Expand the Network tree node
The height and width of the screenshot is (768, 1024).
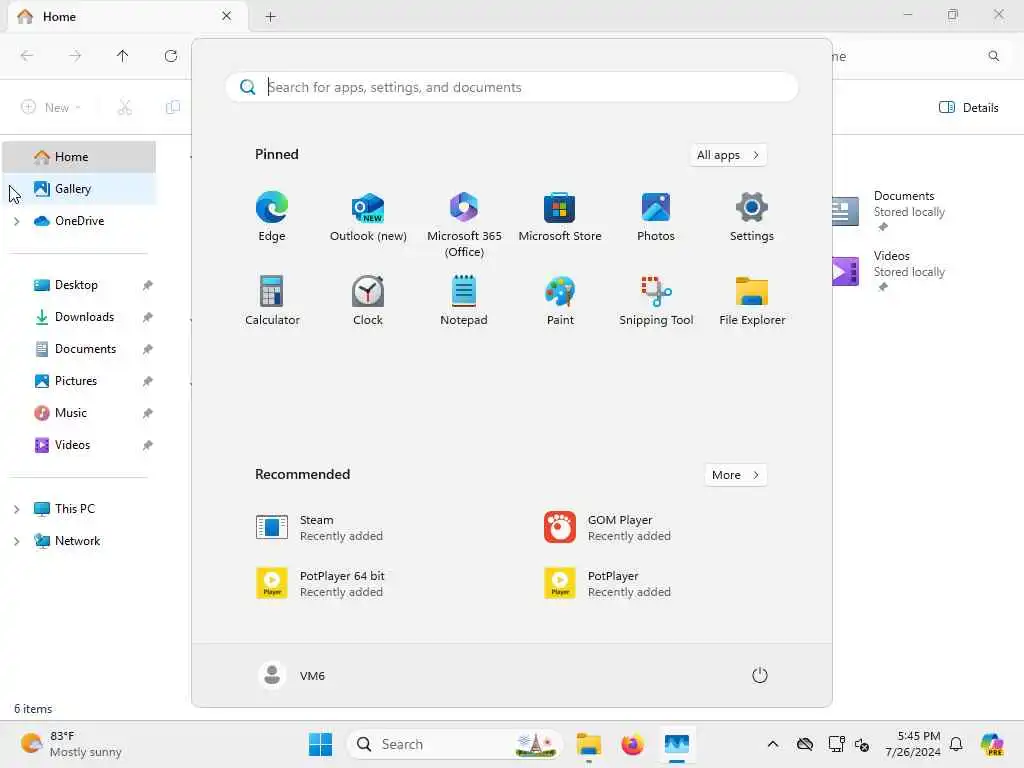[x=16, y=541]
